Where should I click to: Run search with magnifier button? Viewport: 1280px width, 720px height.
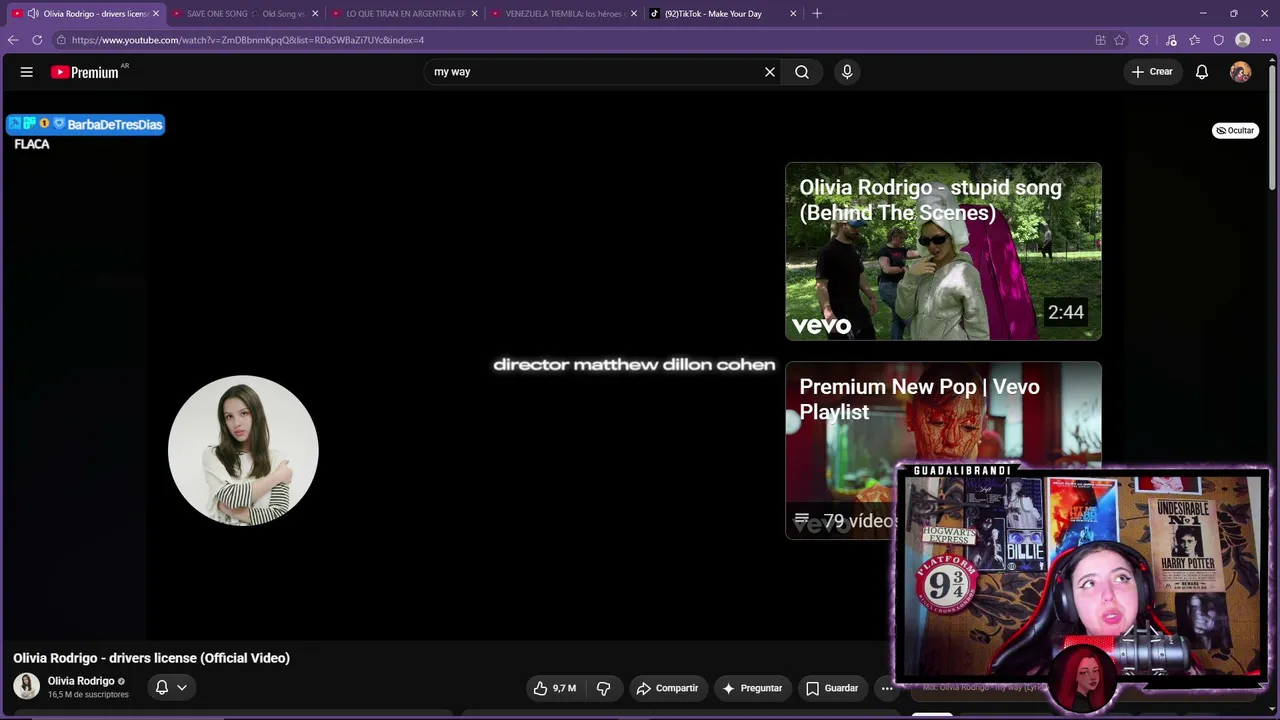click(x=802, y=72)
